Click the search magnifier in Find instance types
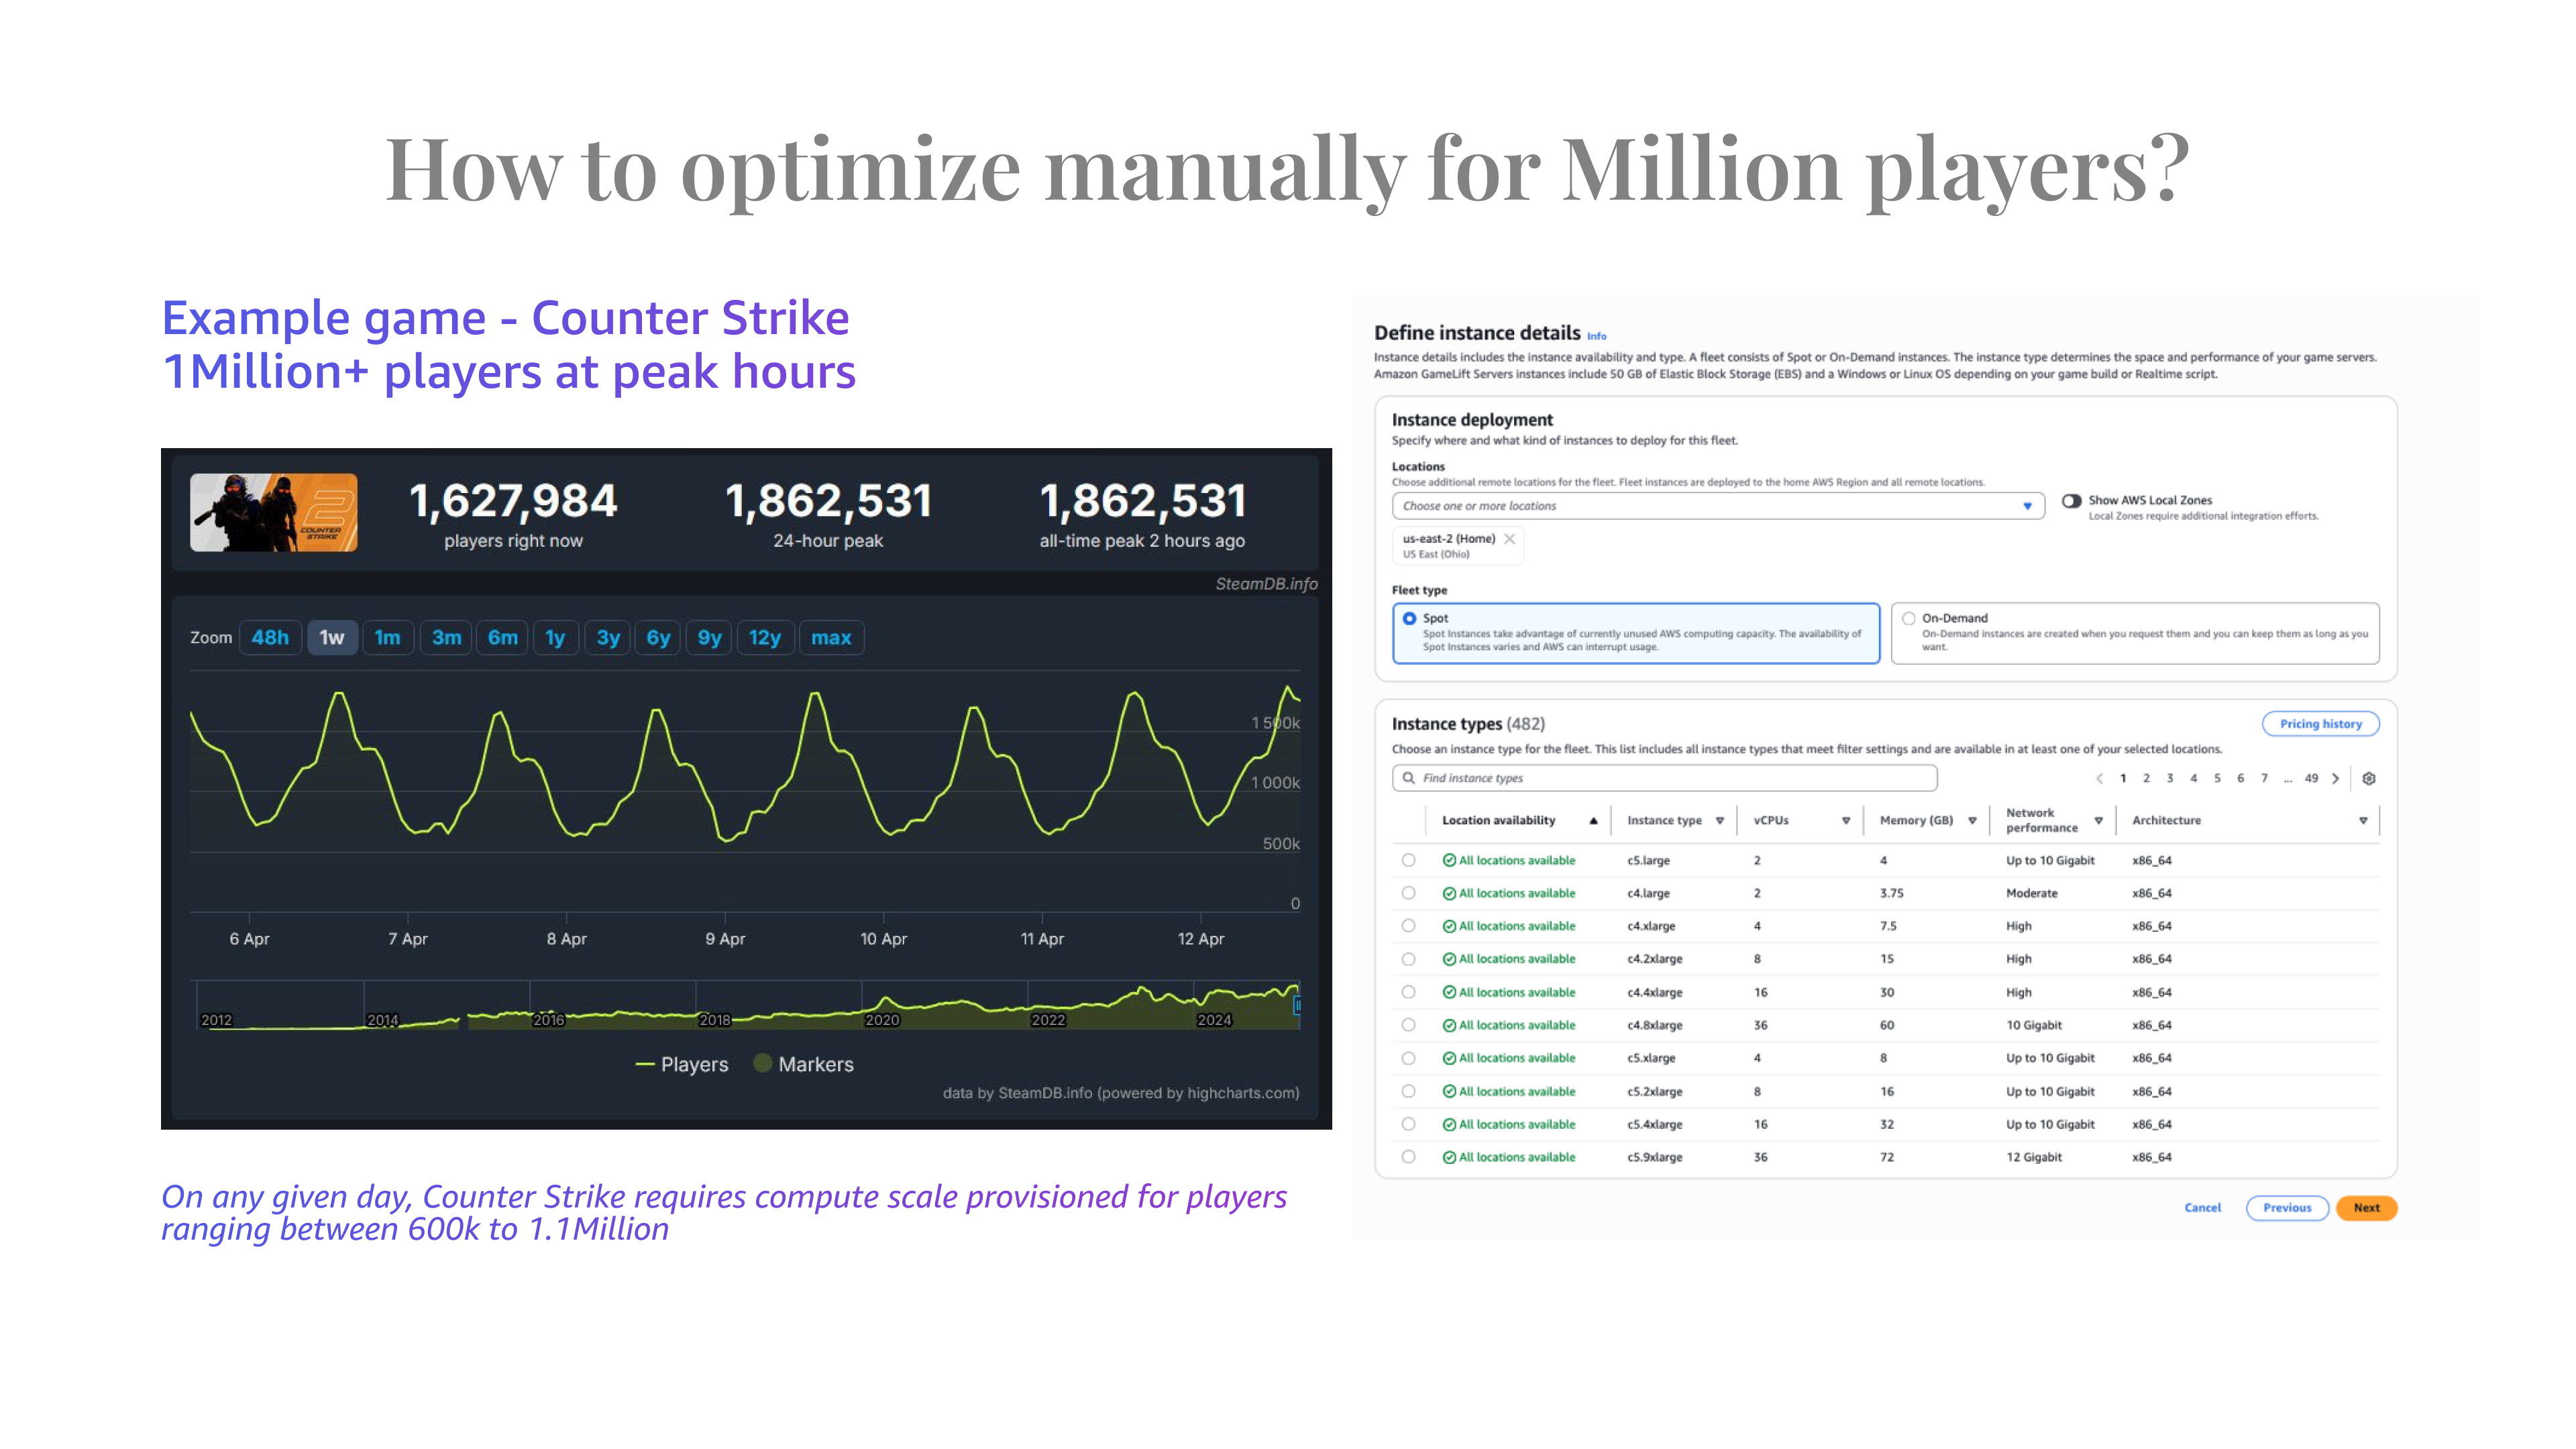Screen dimensions: 2576x1449 click(x=1408, y=778)
